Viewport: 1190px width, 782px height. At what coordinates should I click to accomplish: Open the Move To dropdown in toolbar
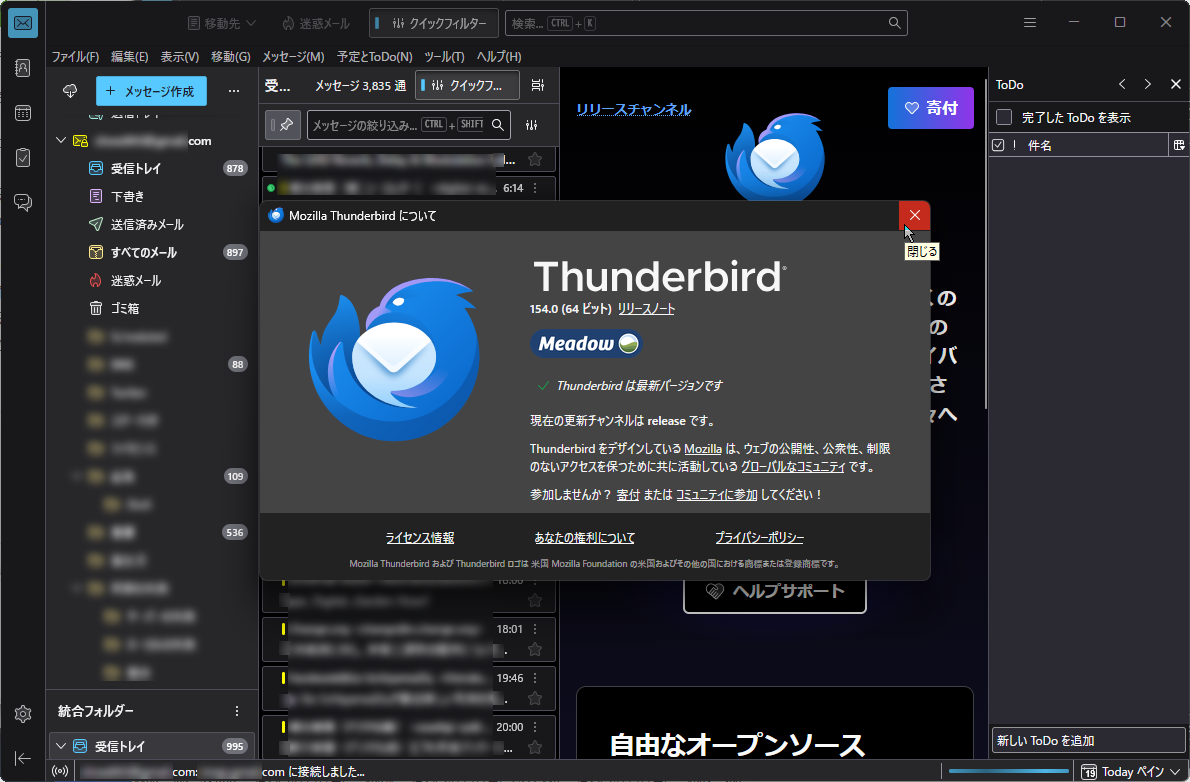[222, 24]
